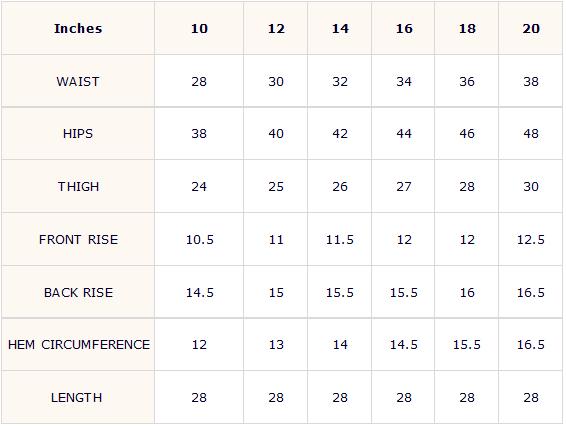Click the Inches header cell

tap(78, 29)
